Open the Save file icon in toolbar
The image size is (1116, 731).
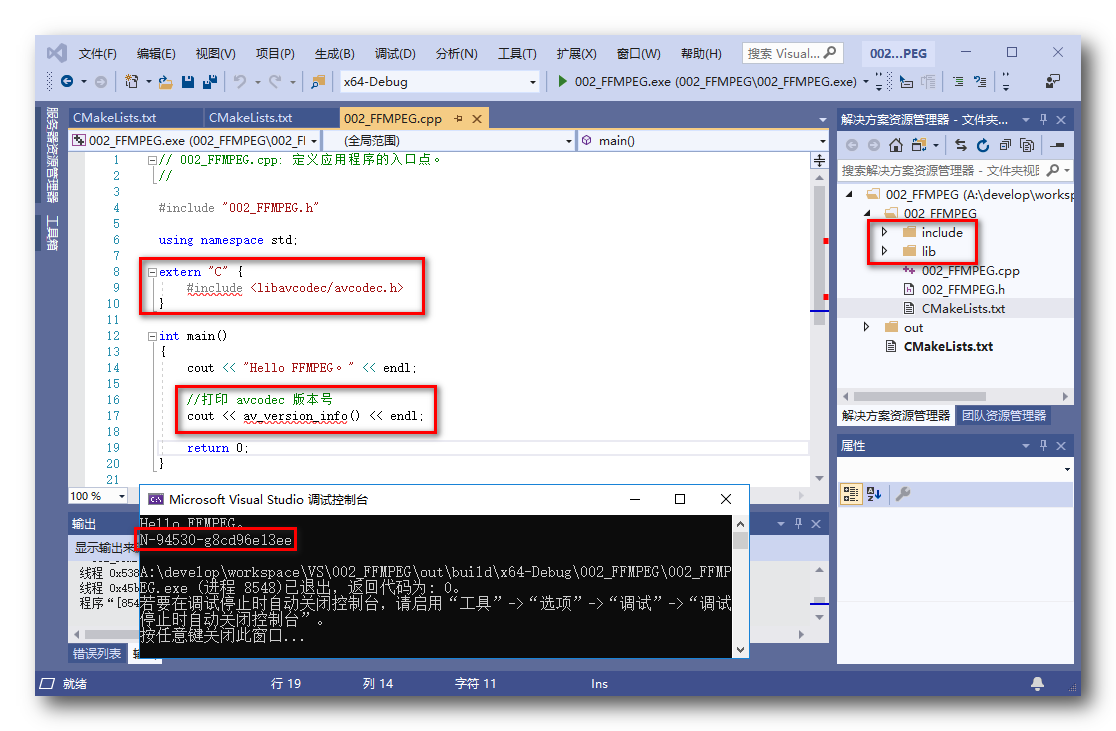coord(186,81)
